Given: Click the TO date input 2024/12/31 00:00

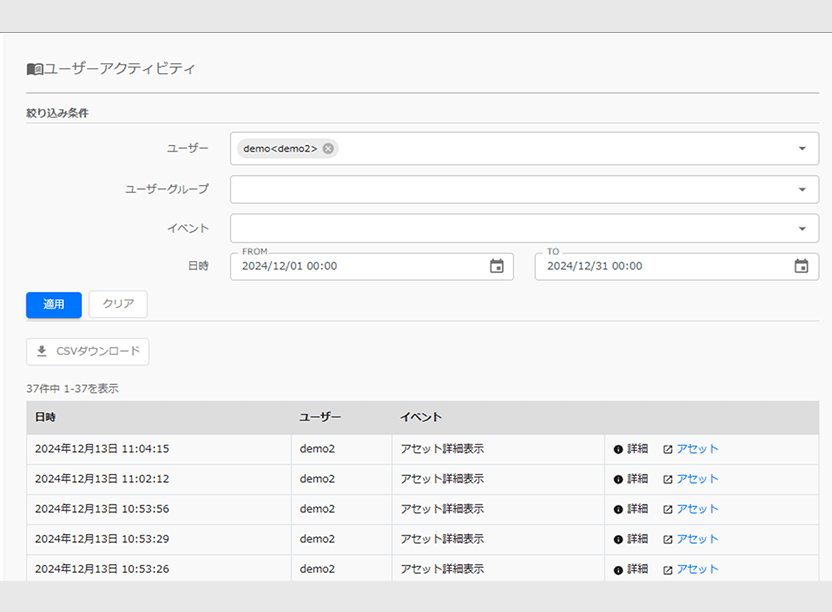Looking at the screenshot, I should [x=677, y=266].
